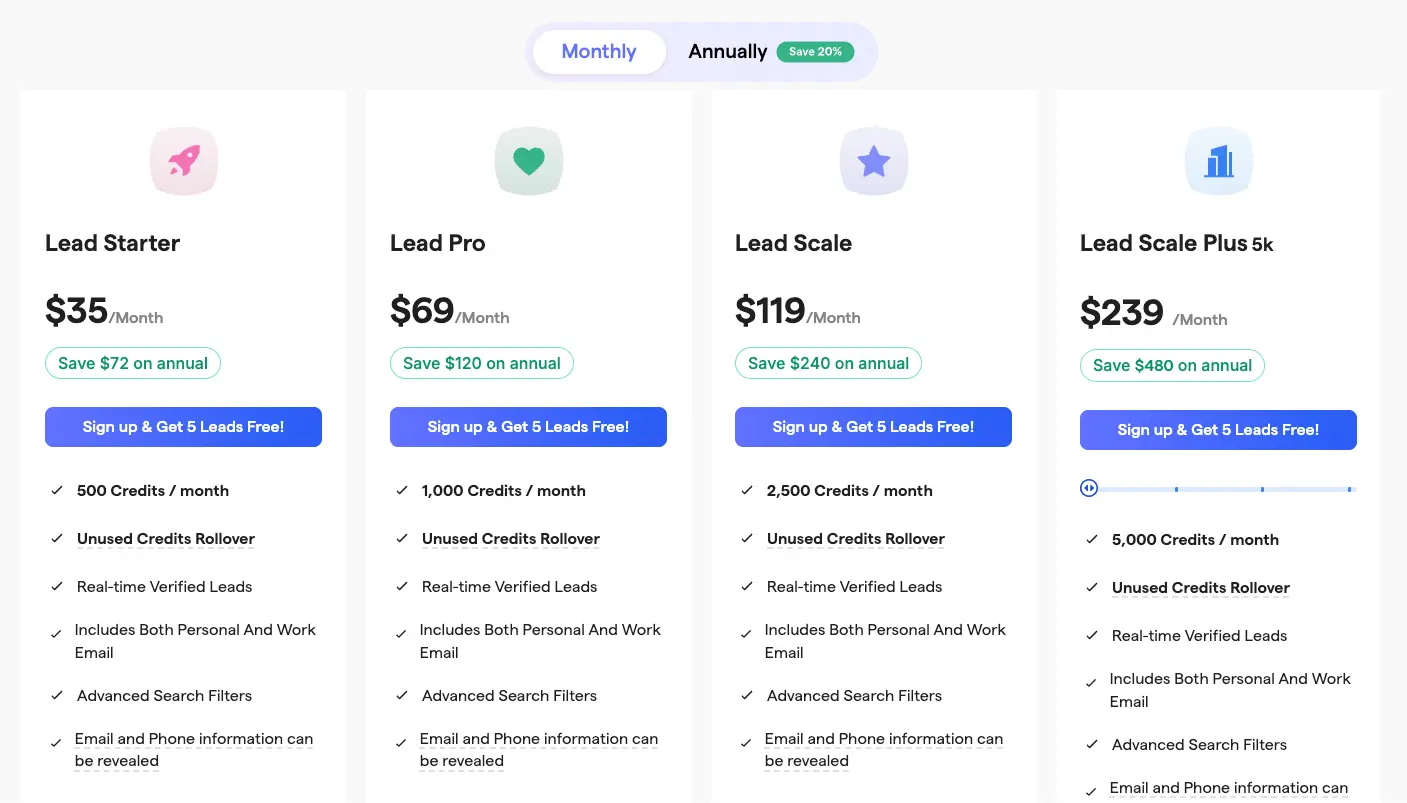1407x803 pixels.
Task: Click the last tick mark on credits slider
Action: 1349,489
